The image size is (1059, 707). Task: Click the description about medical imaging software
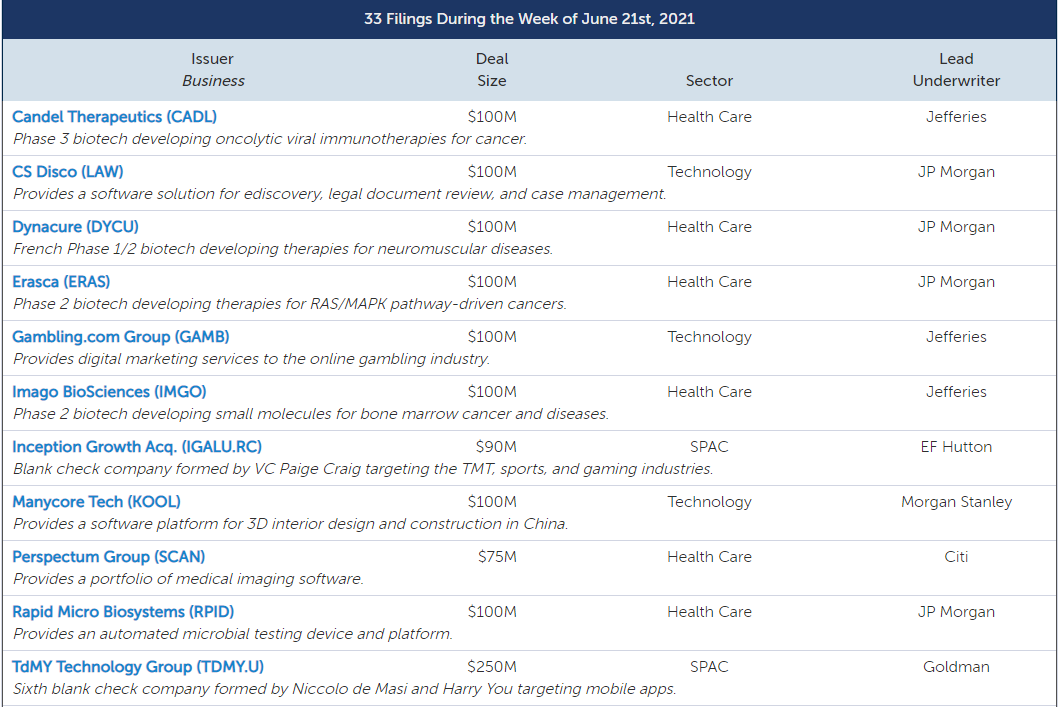click(x=188, y=579)
